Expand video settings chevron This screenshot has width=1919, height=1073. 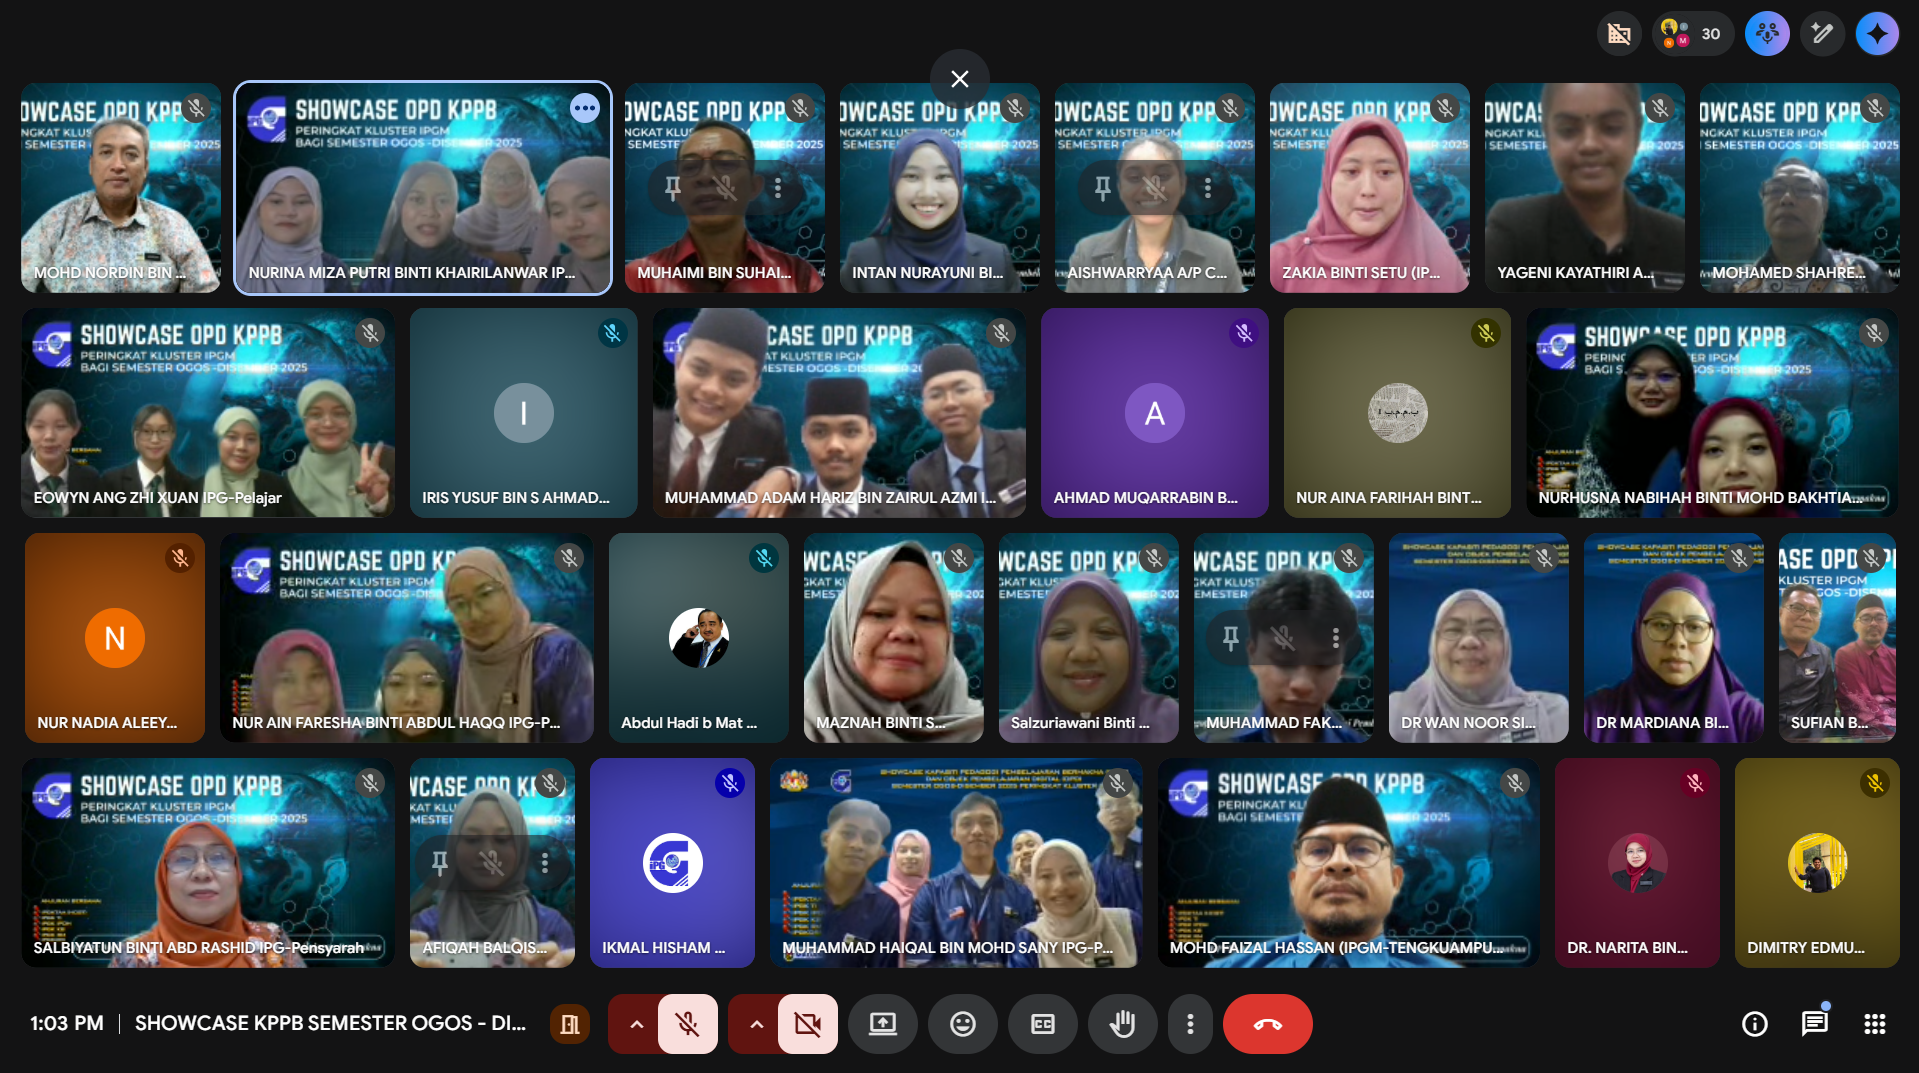756,1023
